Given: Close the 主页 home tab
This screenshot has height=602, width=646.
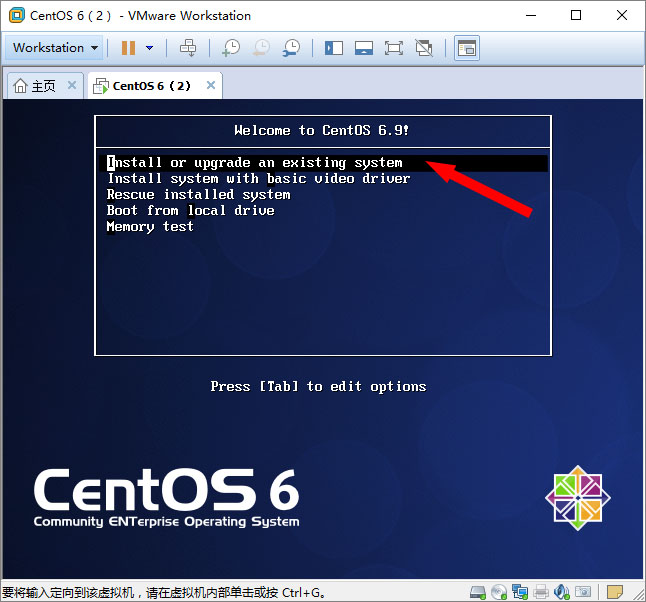Looking at the screenshot, I should 72,86.
